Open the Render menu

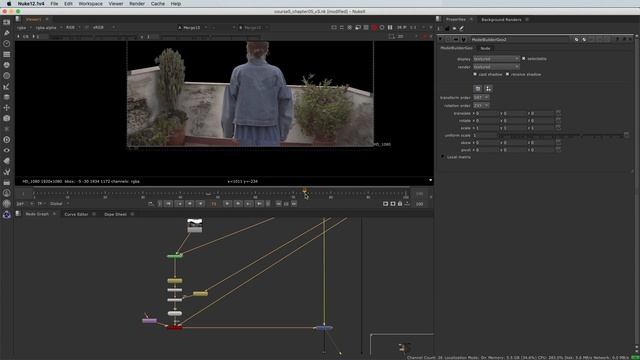(137, 4)
